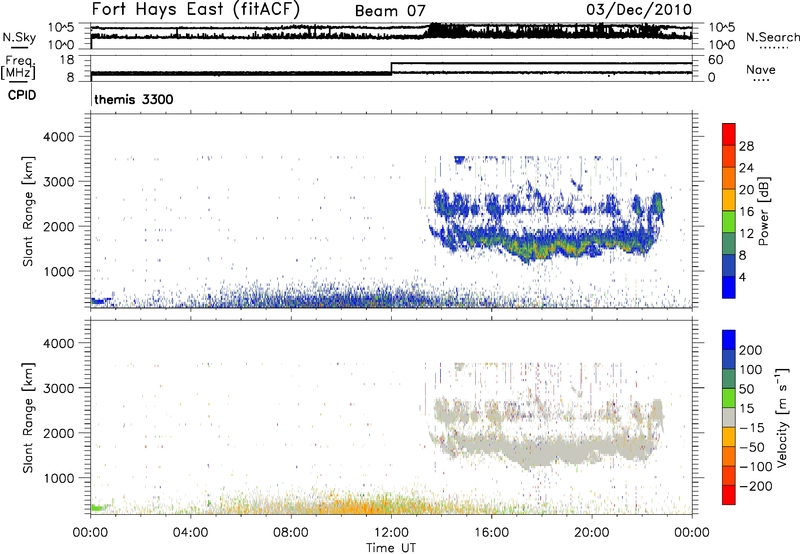Click the '12:00' time axis tick label
This screenshot has width=800, height=554.
(391, 533)
